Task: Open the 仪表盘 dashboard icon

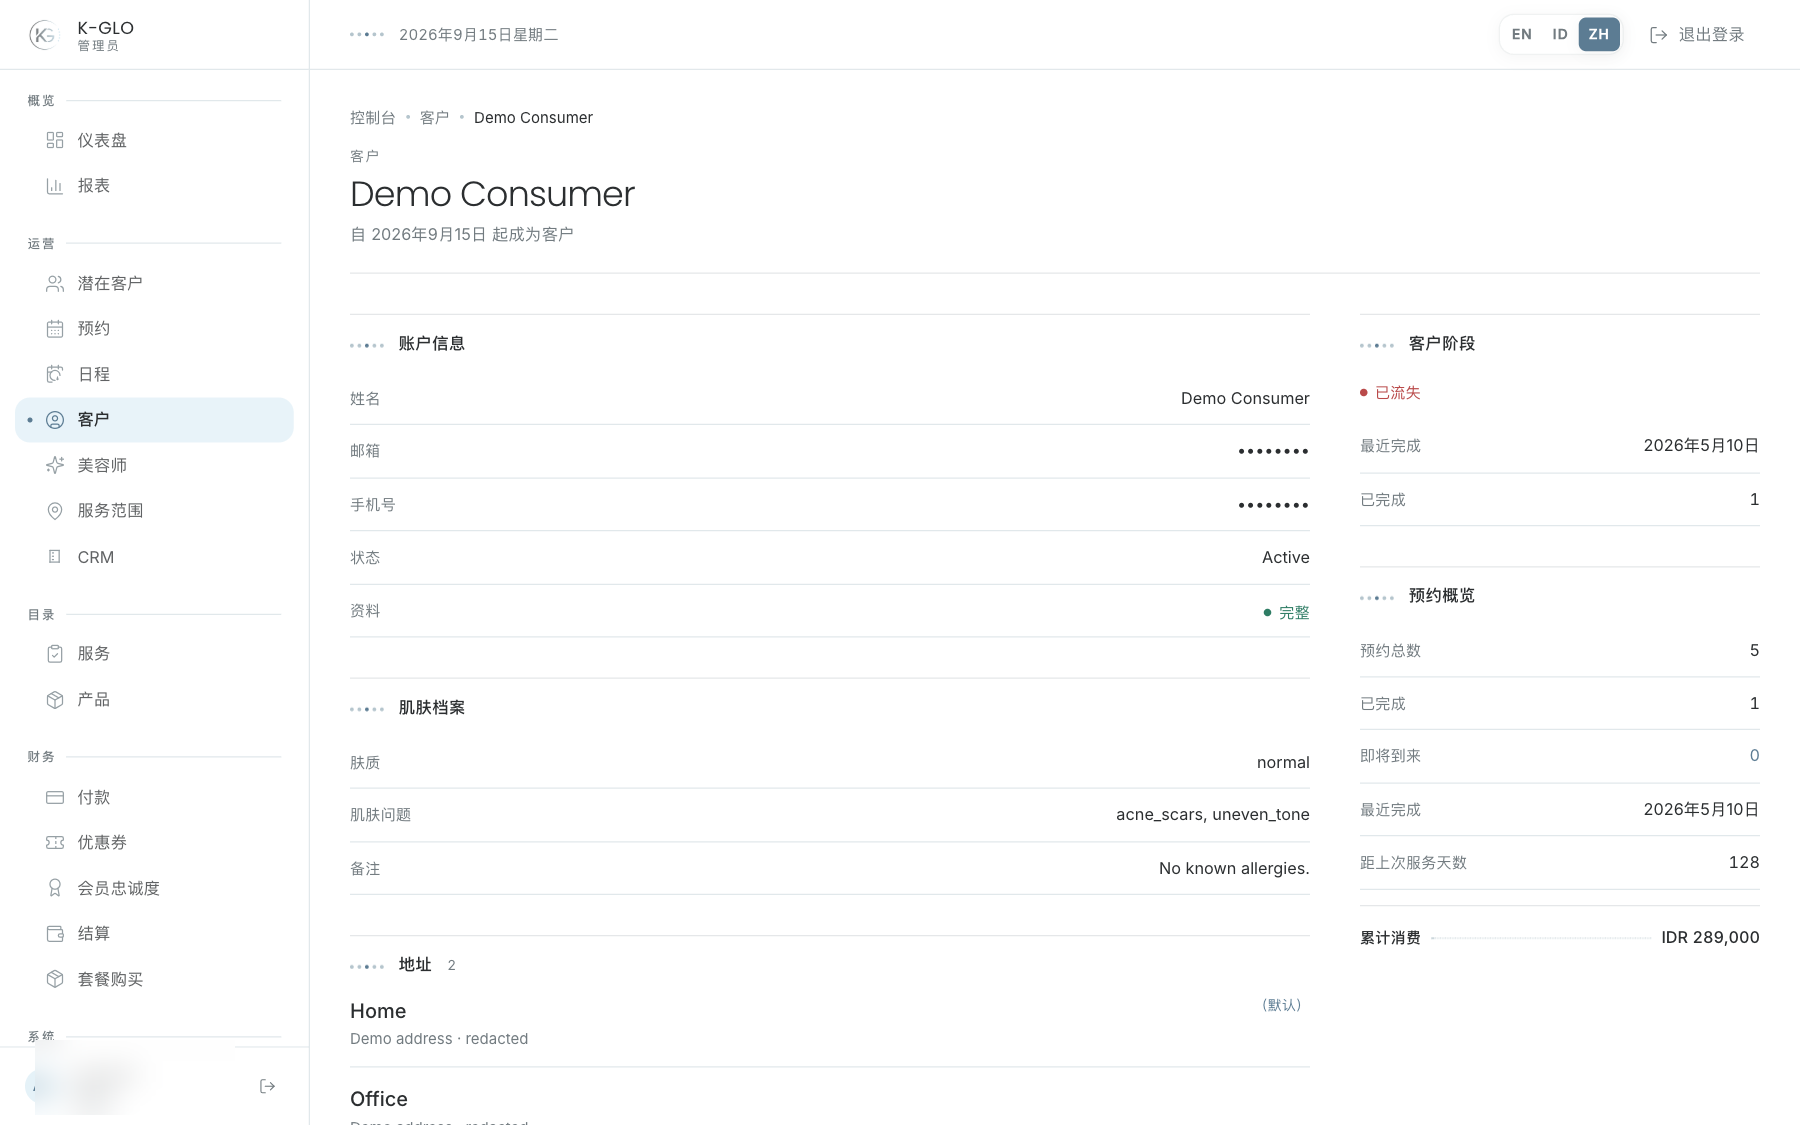Action: tap(55, 140)
